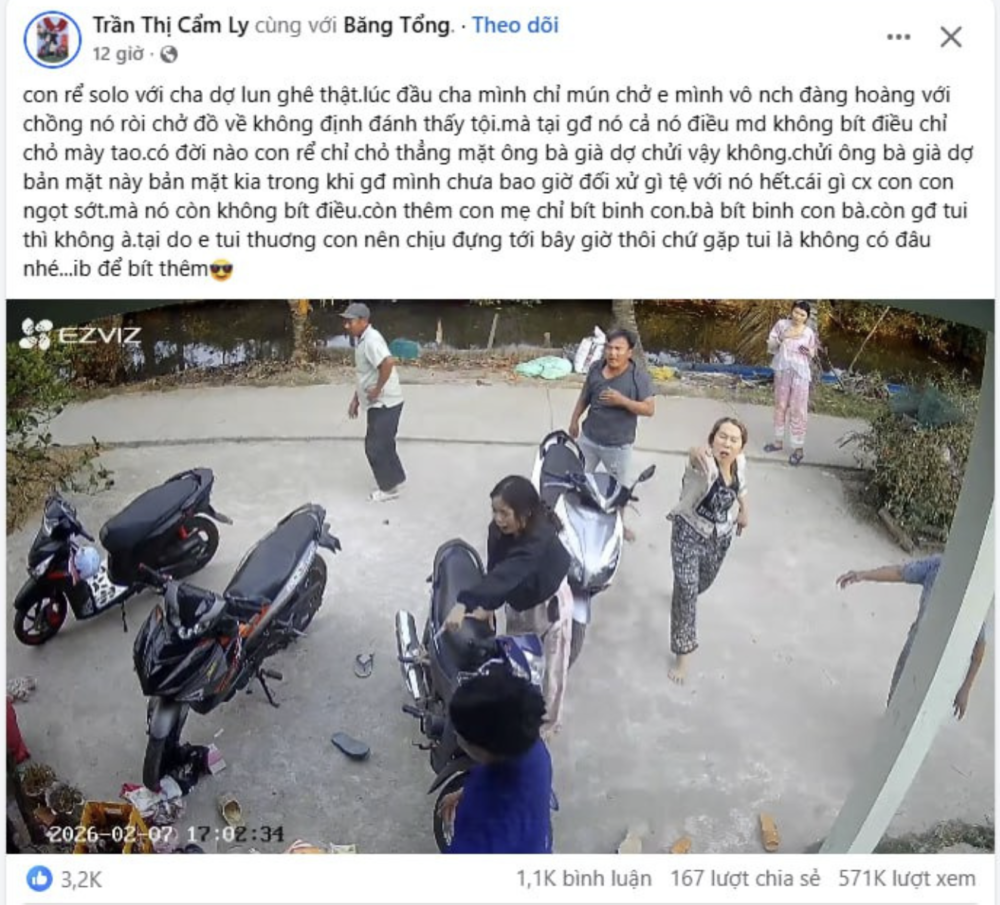Close the post with the X button
Screen dimensions: 1000x905
[951, 37]
